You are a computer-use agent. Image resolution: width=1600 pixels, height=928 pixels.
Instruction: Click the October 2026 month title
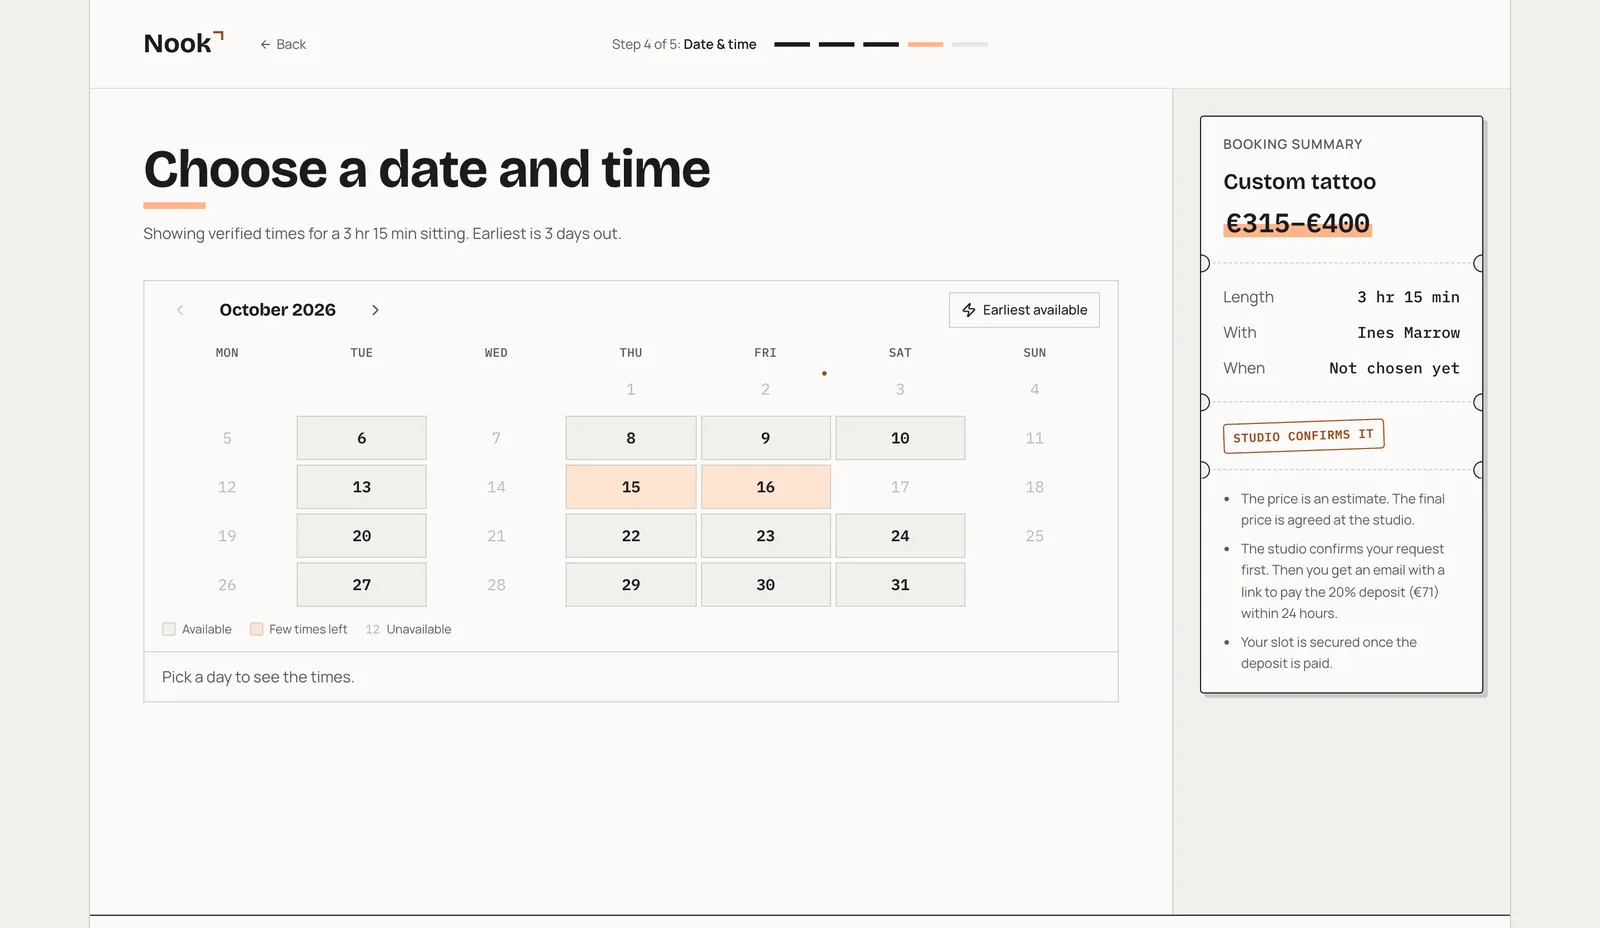point(278,310)
